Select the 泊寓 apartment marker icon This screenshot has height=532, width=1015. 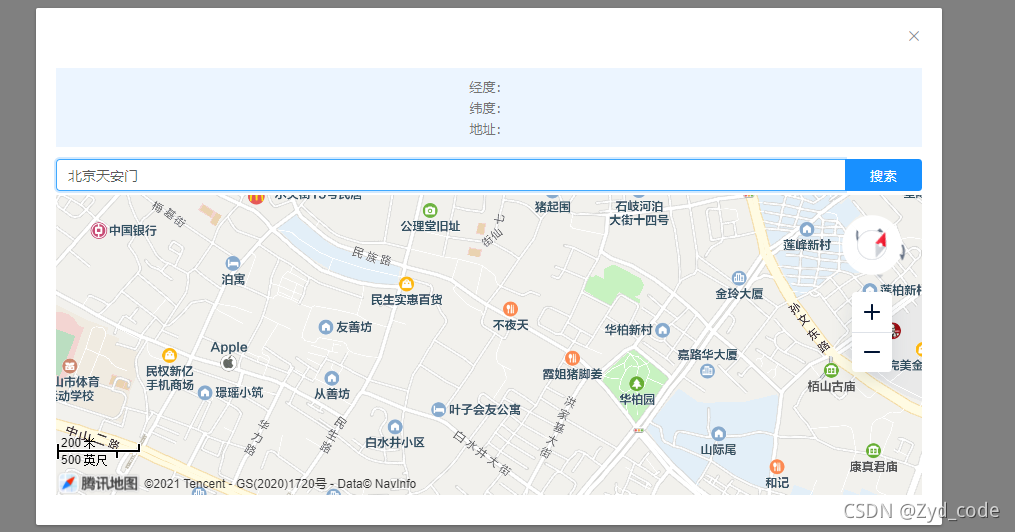coord(233,263)
